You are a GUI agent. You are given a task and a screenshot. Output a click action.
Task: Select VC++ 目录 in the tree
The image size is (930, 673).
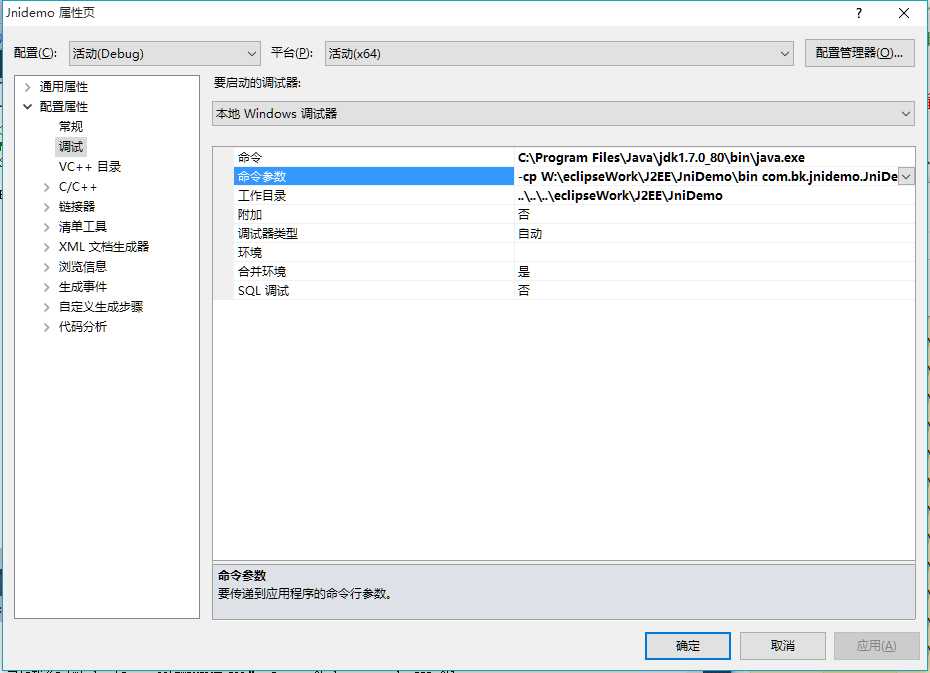[90, 167]
